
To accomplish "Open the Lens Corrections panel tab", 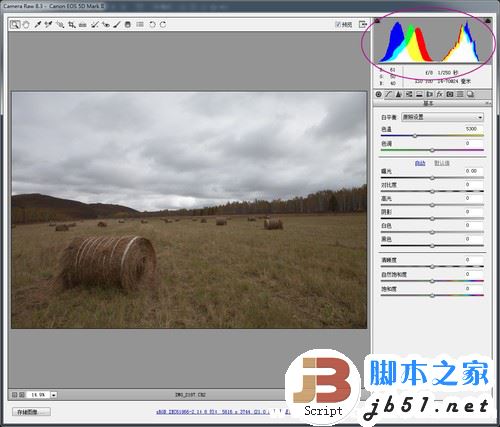I will (429, 94).
